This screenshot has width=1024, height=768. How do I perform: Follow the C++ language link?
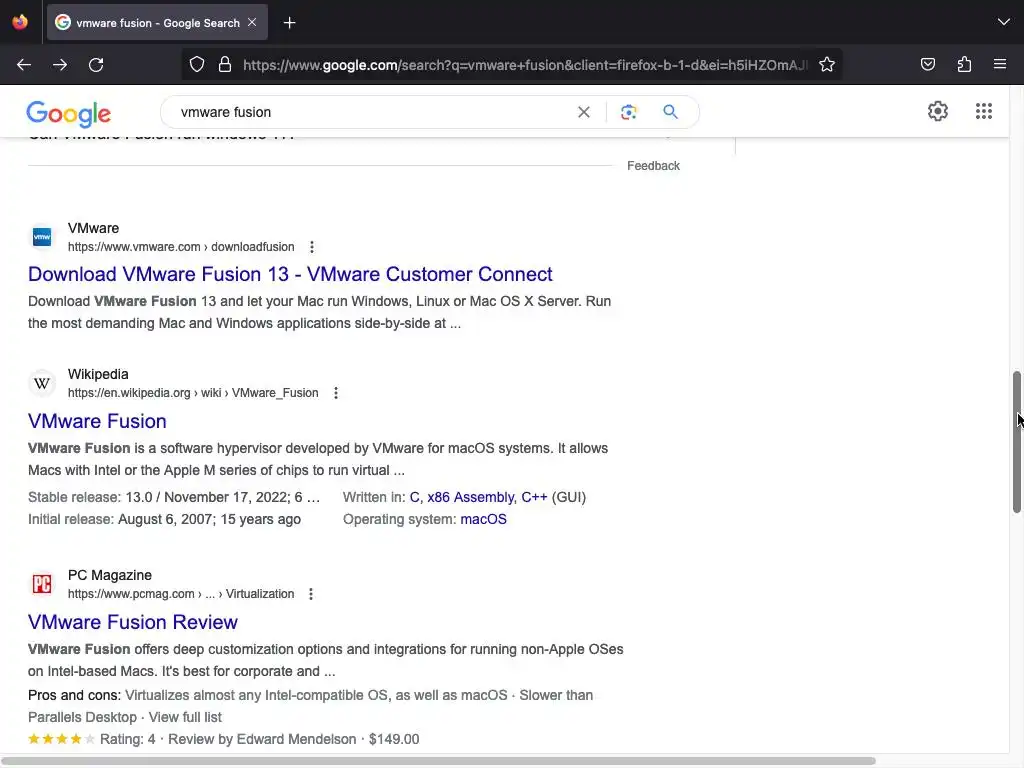(x=534, y=498)
